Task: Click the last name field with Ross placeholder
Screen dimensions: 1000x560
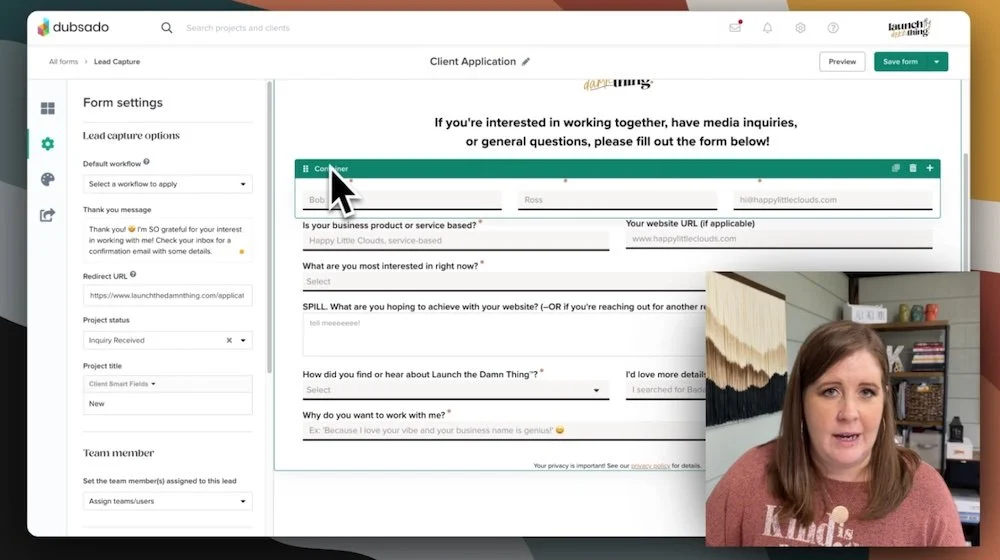Action: click(617, 200)
